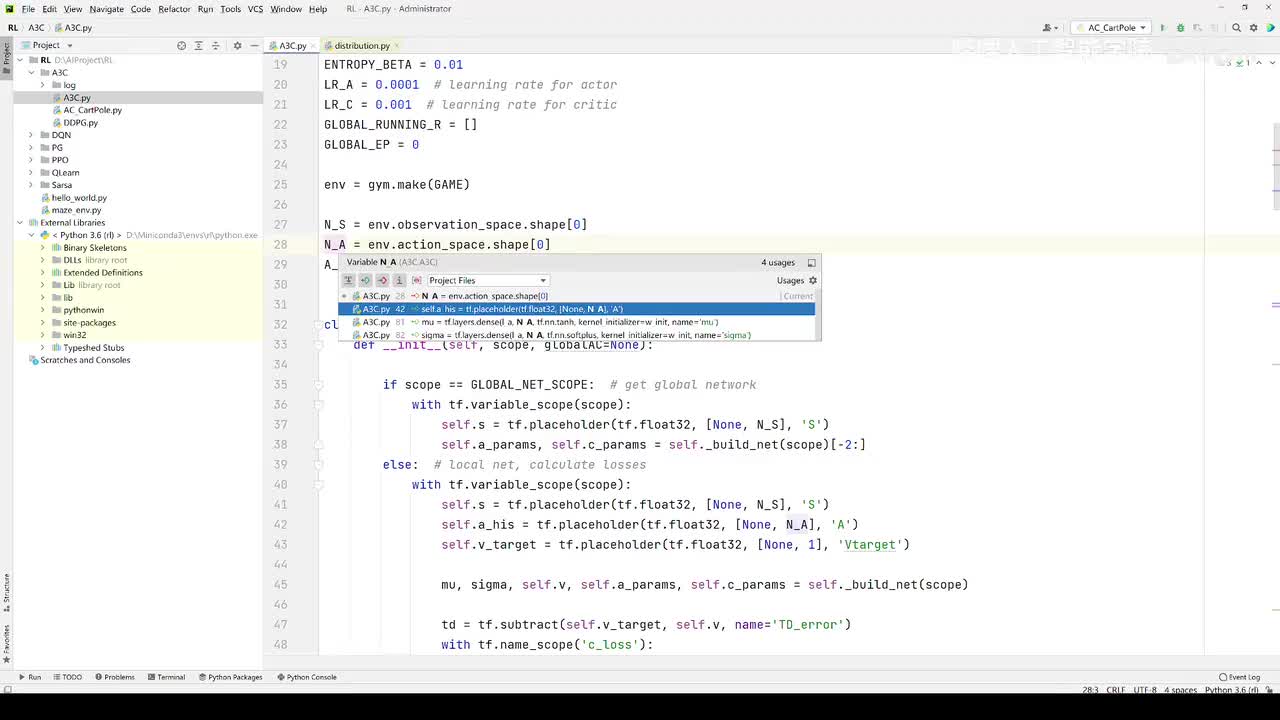
Task: Toggle show read access filter in usages popup
Action: 365,280
